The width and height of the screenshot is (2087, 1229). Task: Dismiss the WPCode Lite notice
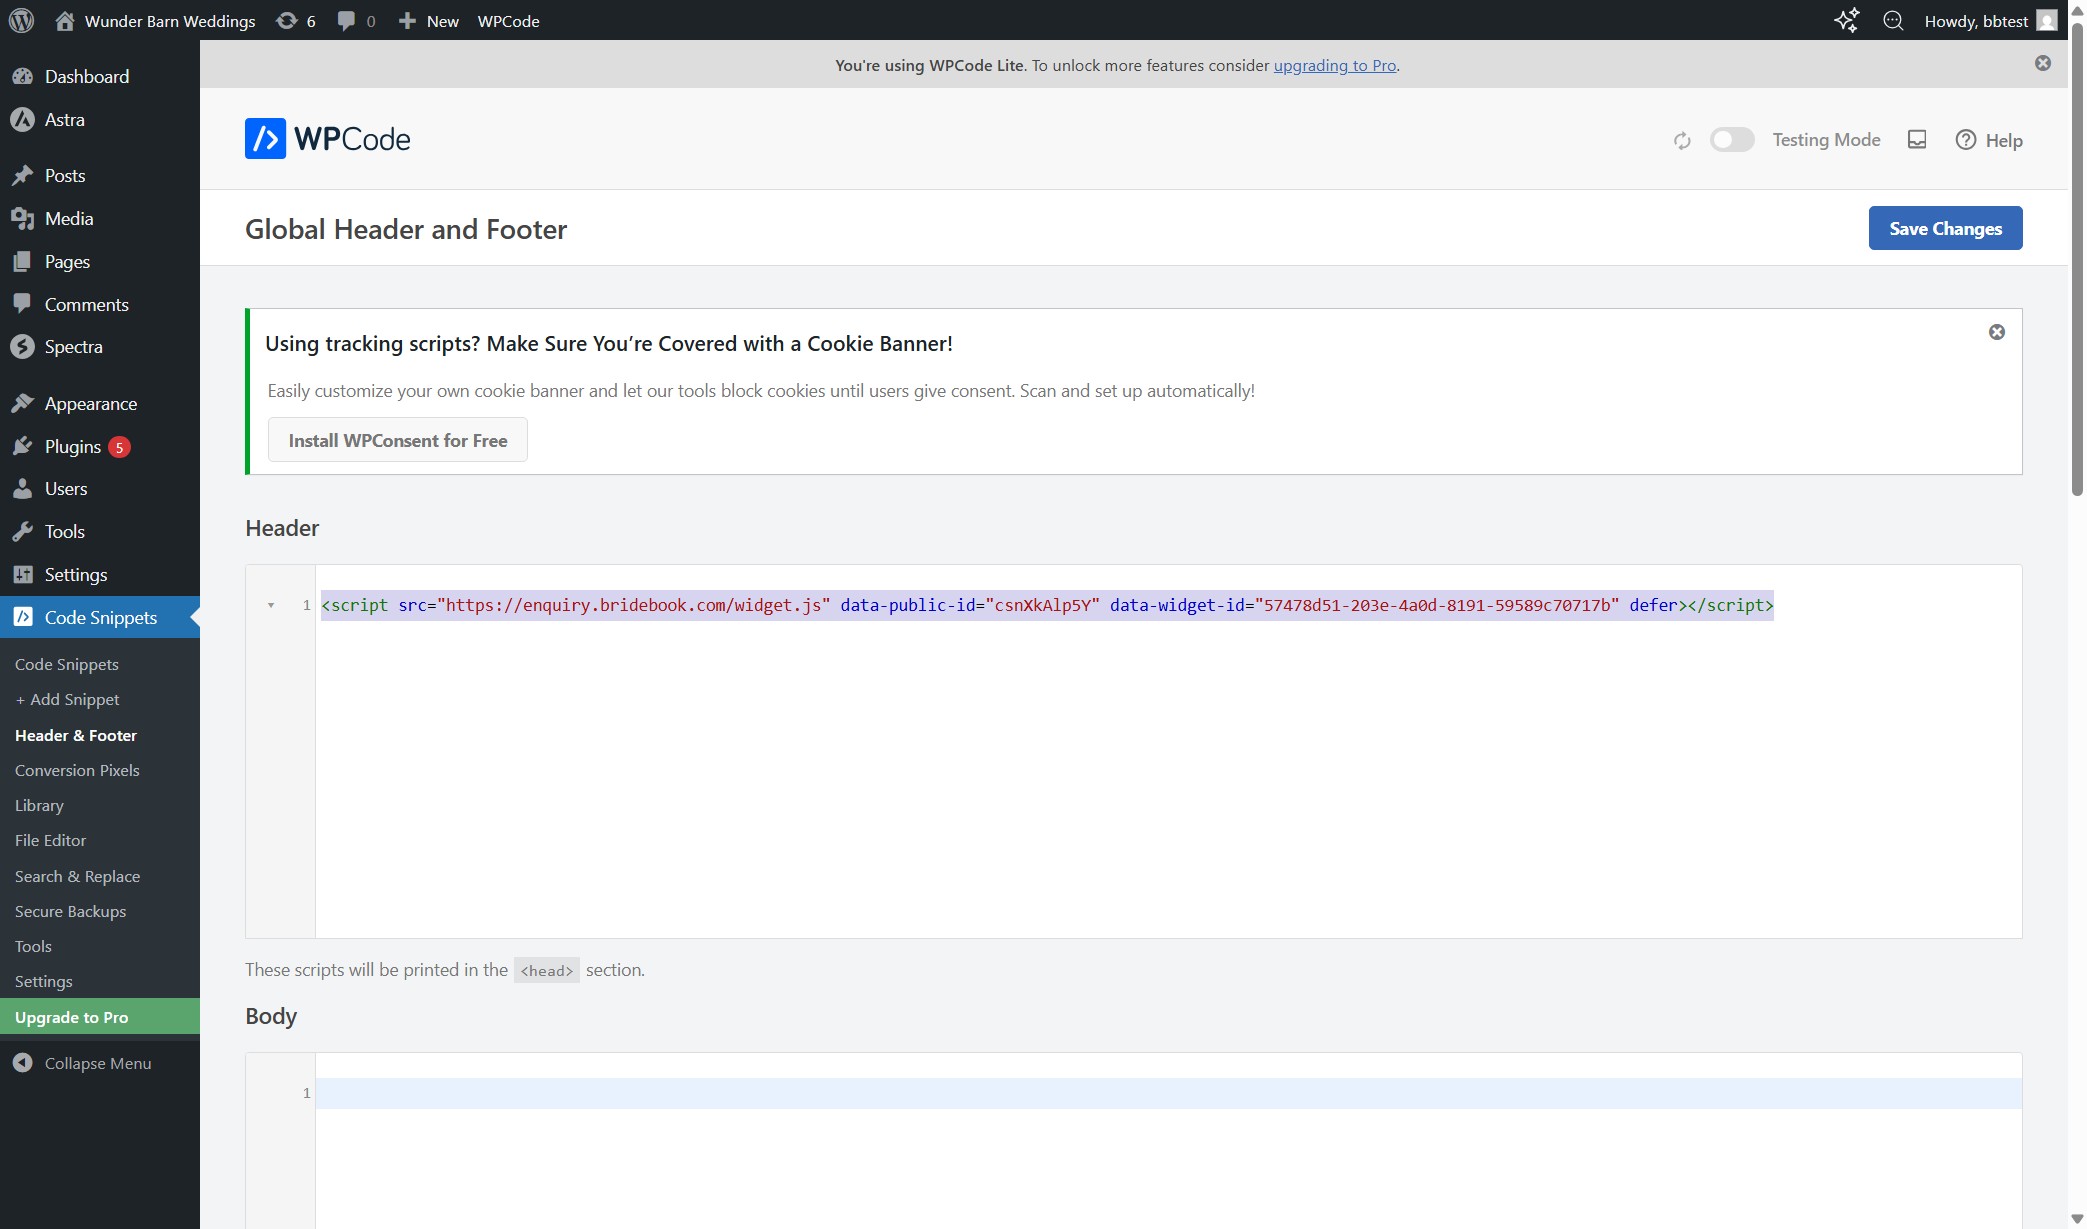(2043, 63)
